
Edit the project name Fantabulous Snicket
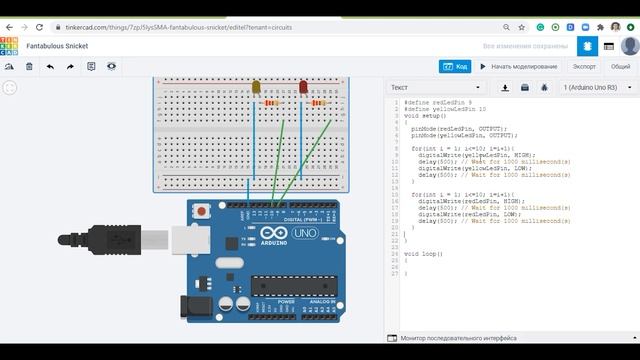click(57, 46)
